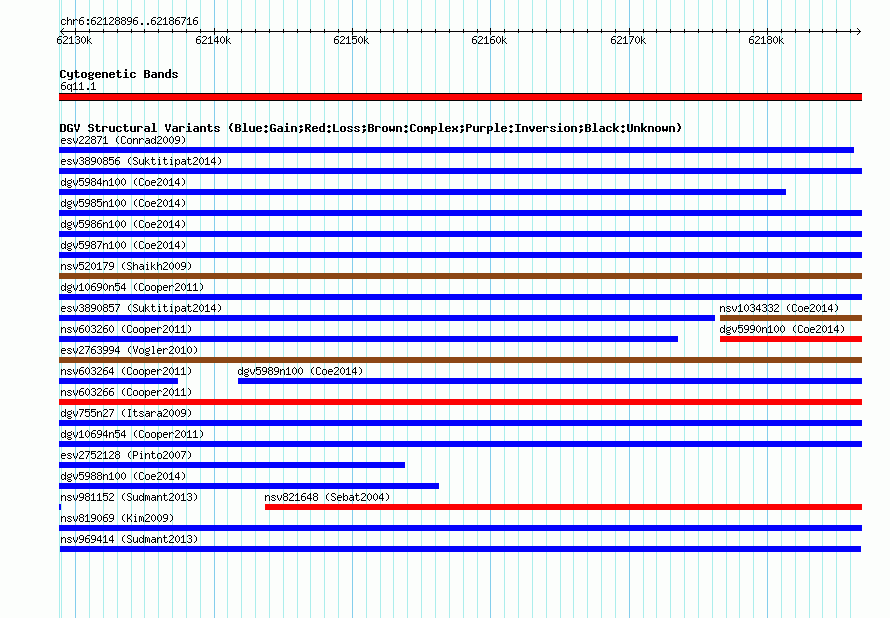Click the blue dgv5988n100 (Coe2014) gain bar
Viewport: 890px width, 618px height.
tap(249, 486)
